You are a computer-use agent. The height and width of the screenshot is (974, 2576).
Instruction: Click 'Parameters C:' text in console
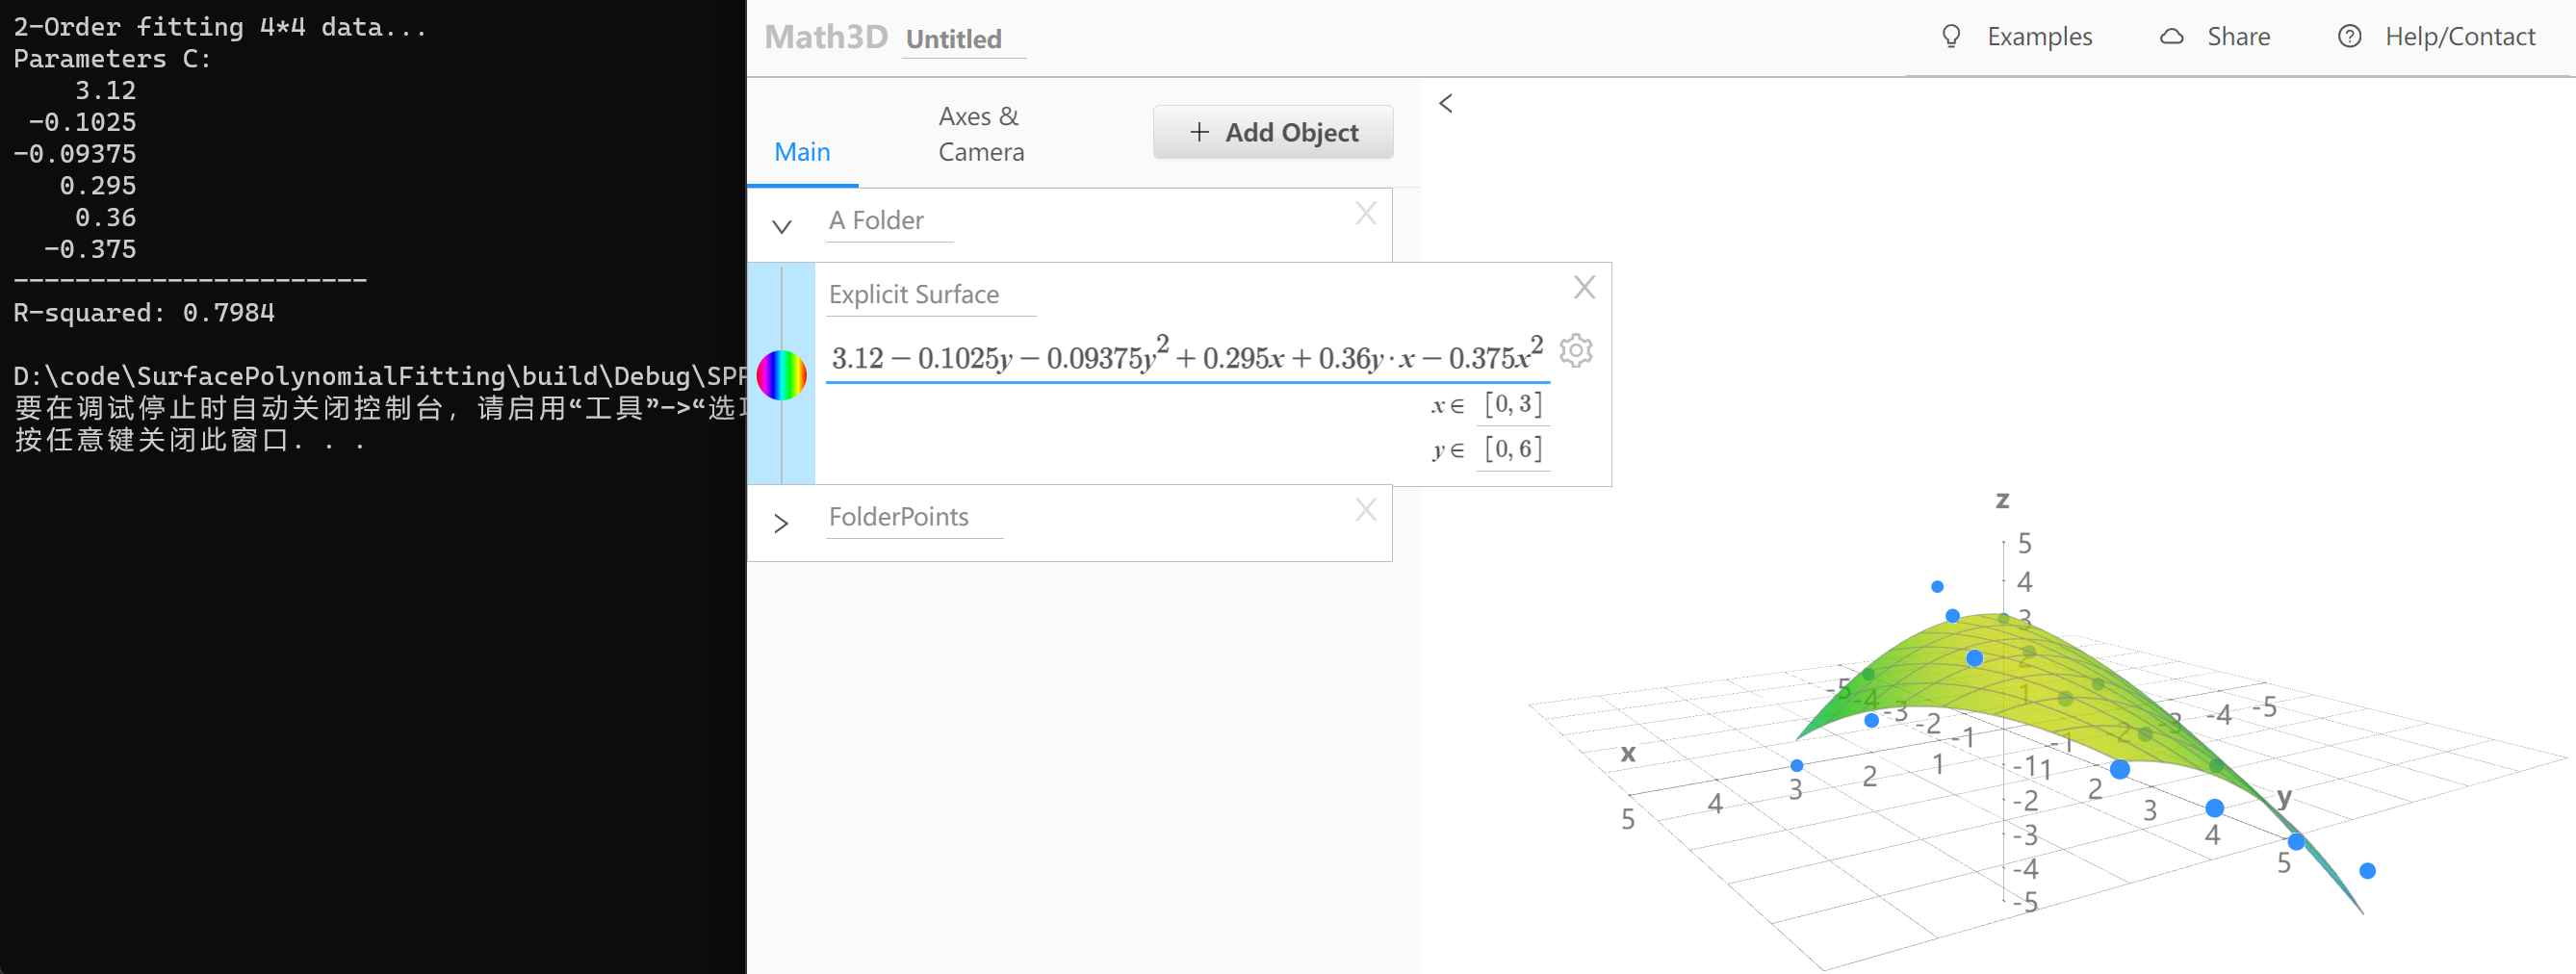[112, 58]
